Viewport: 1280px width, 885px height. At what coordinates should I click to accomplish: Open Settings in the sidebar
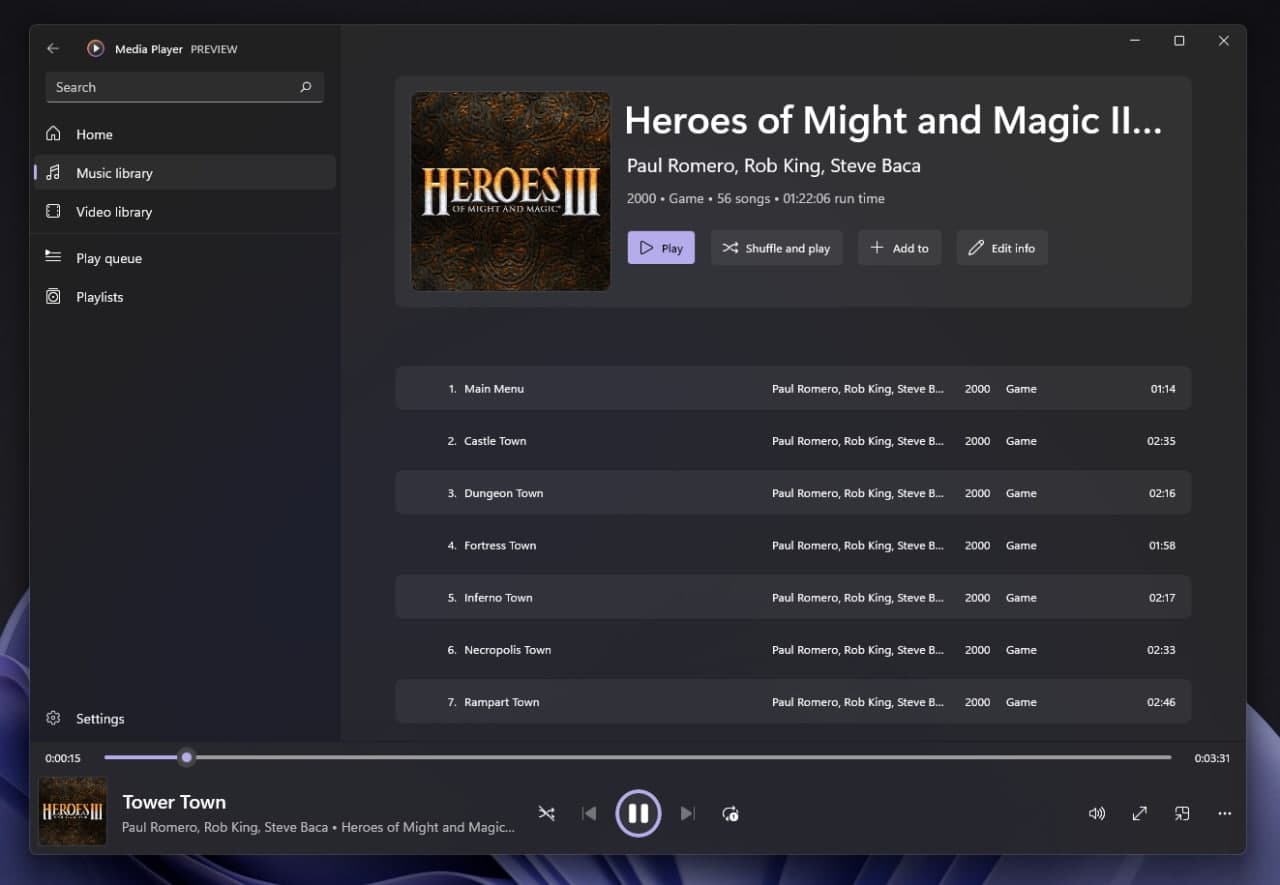pyautogui.click(x=100, y=719)
